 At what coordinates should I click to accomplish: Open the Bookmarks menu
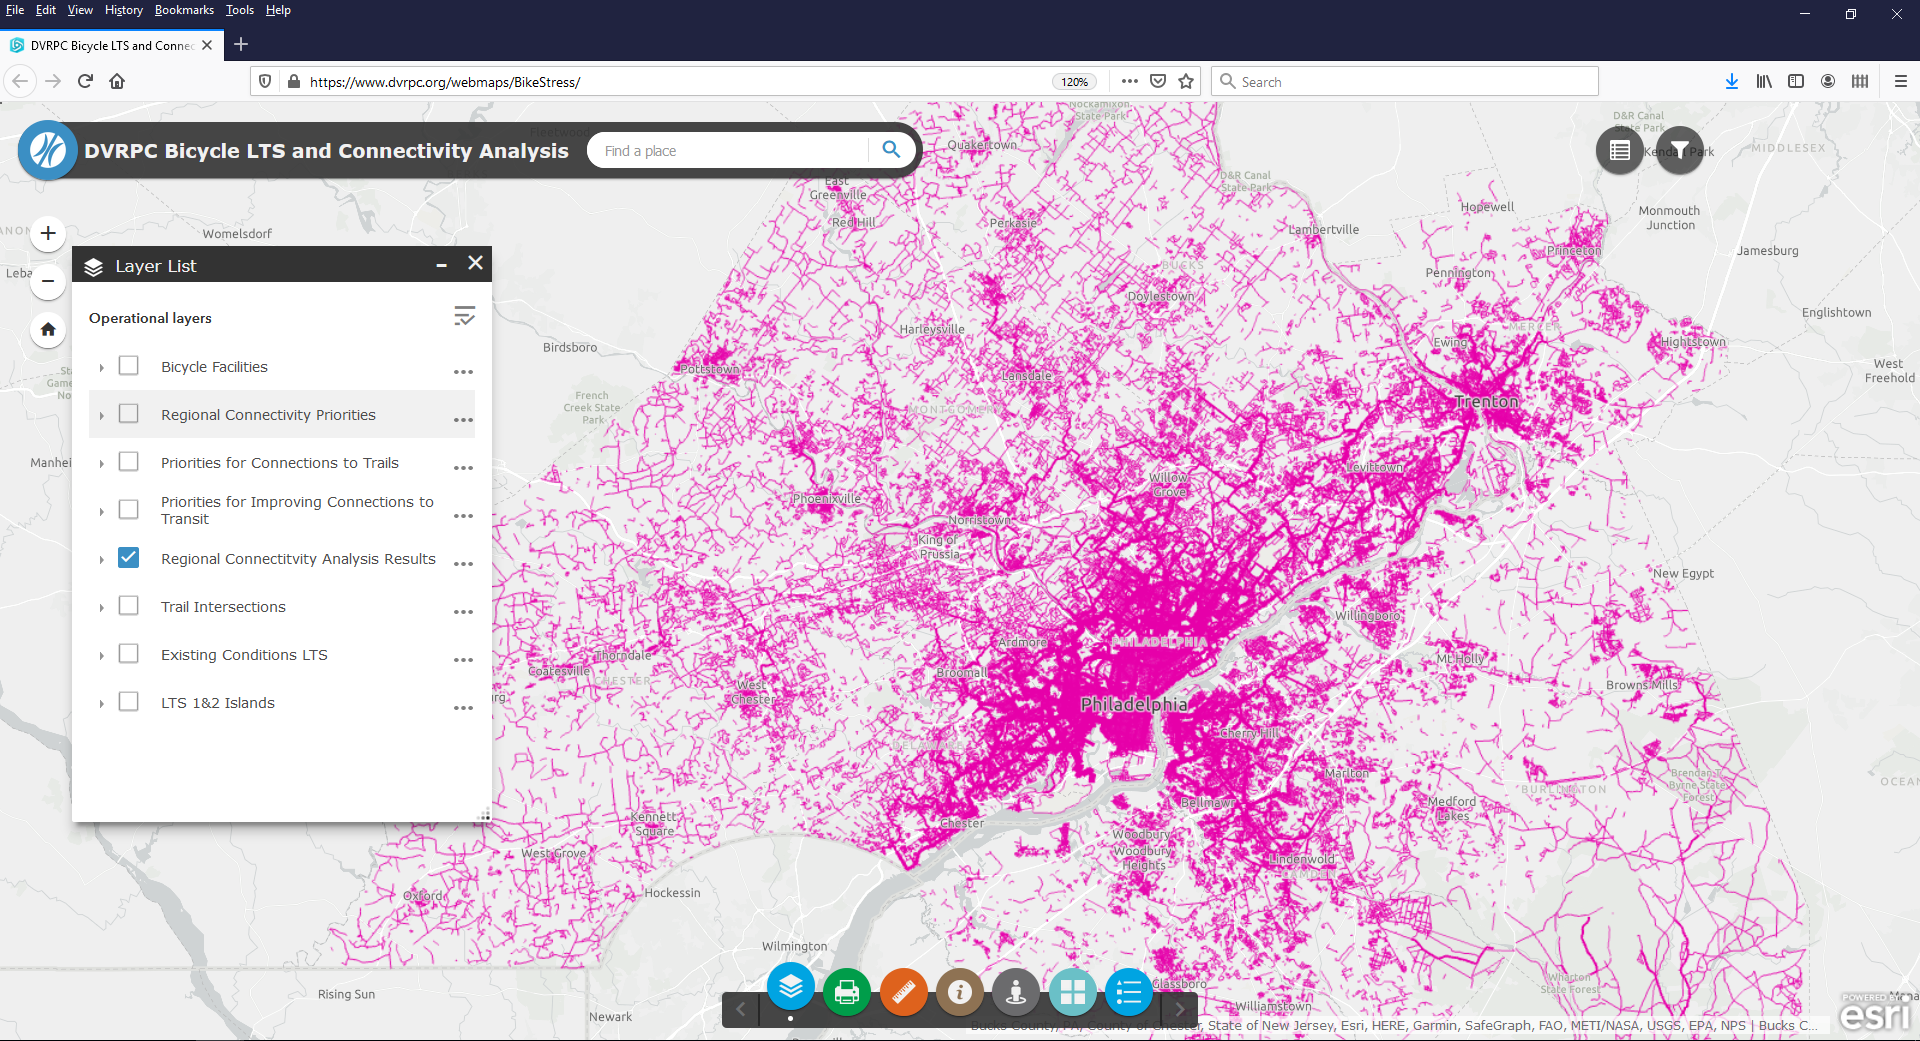coord(184,10)
